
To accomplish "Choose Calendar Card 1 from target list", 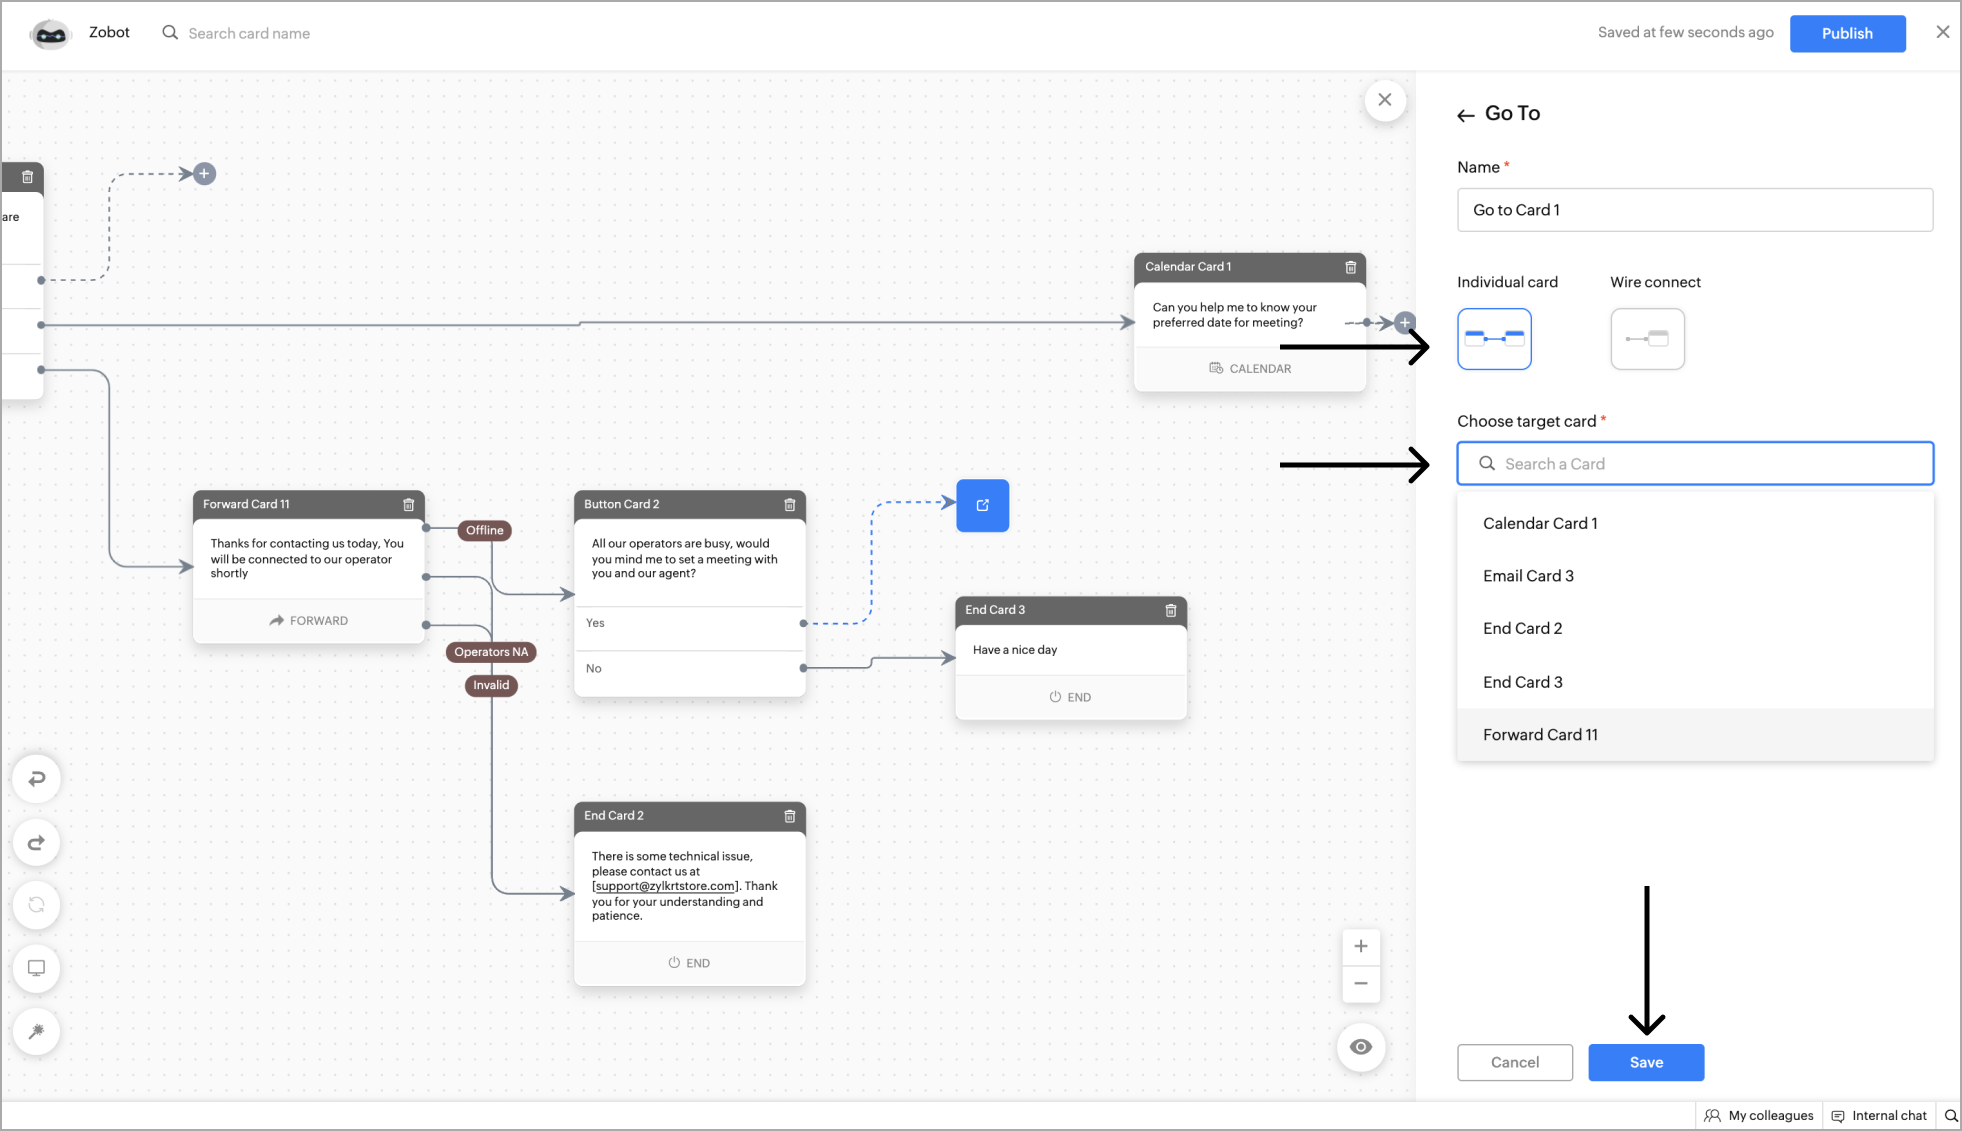I will [x=1540, y=524].
